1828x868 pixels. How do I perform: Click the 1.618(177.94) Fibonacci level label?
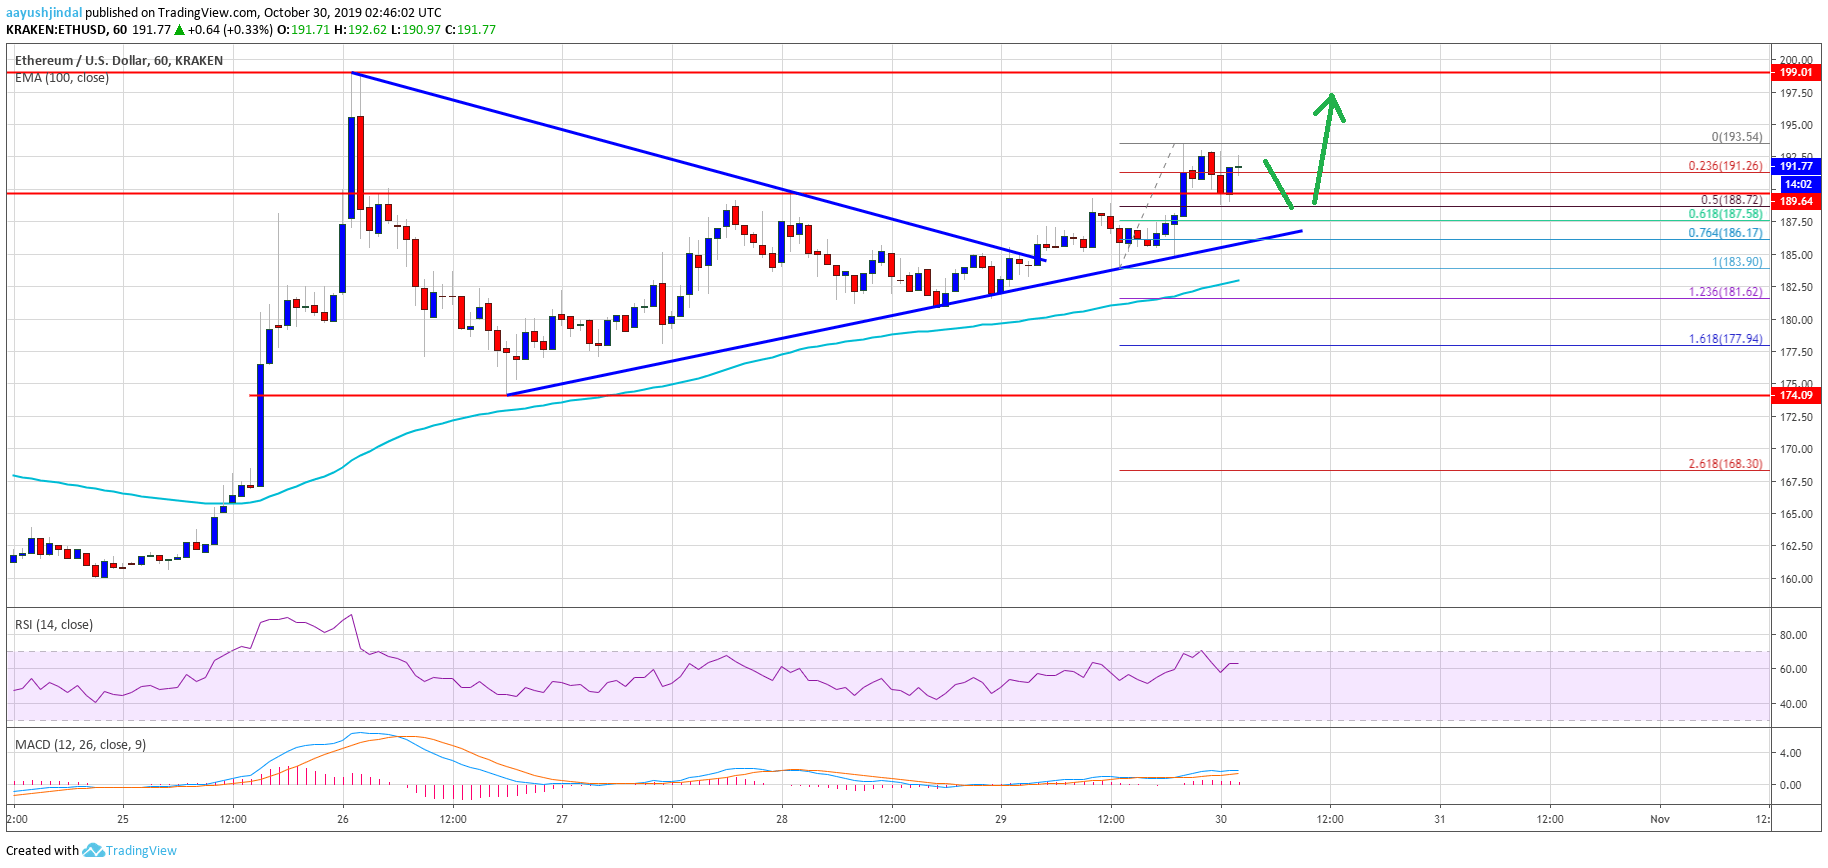click(1726, 339)
